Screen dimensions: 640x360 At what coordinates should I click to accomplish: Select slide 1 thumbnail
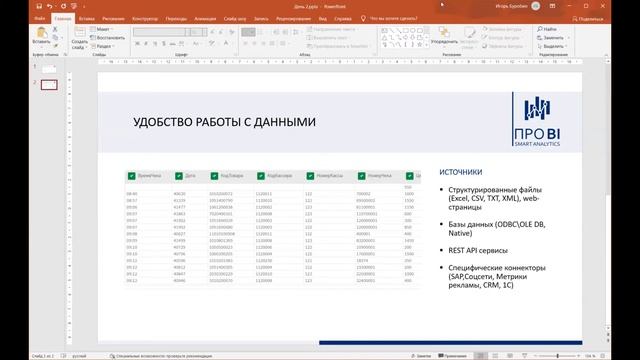pyautogui.click(x=49, y=69)
